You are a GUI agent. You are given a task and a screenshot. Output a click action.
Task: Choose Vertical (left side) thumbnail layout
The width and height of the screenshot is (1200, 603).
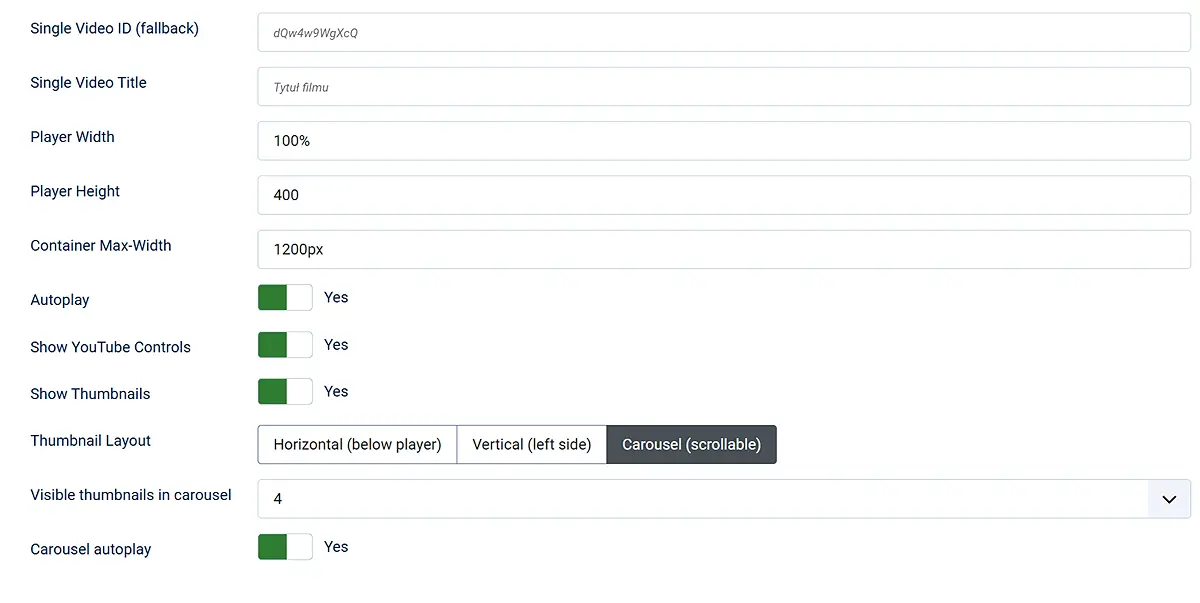531,445
